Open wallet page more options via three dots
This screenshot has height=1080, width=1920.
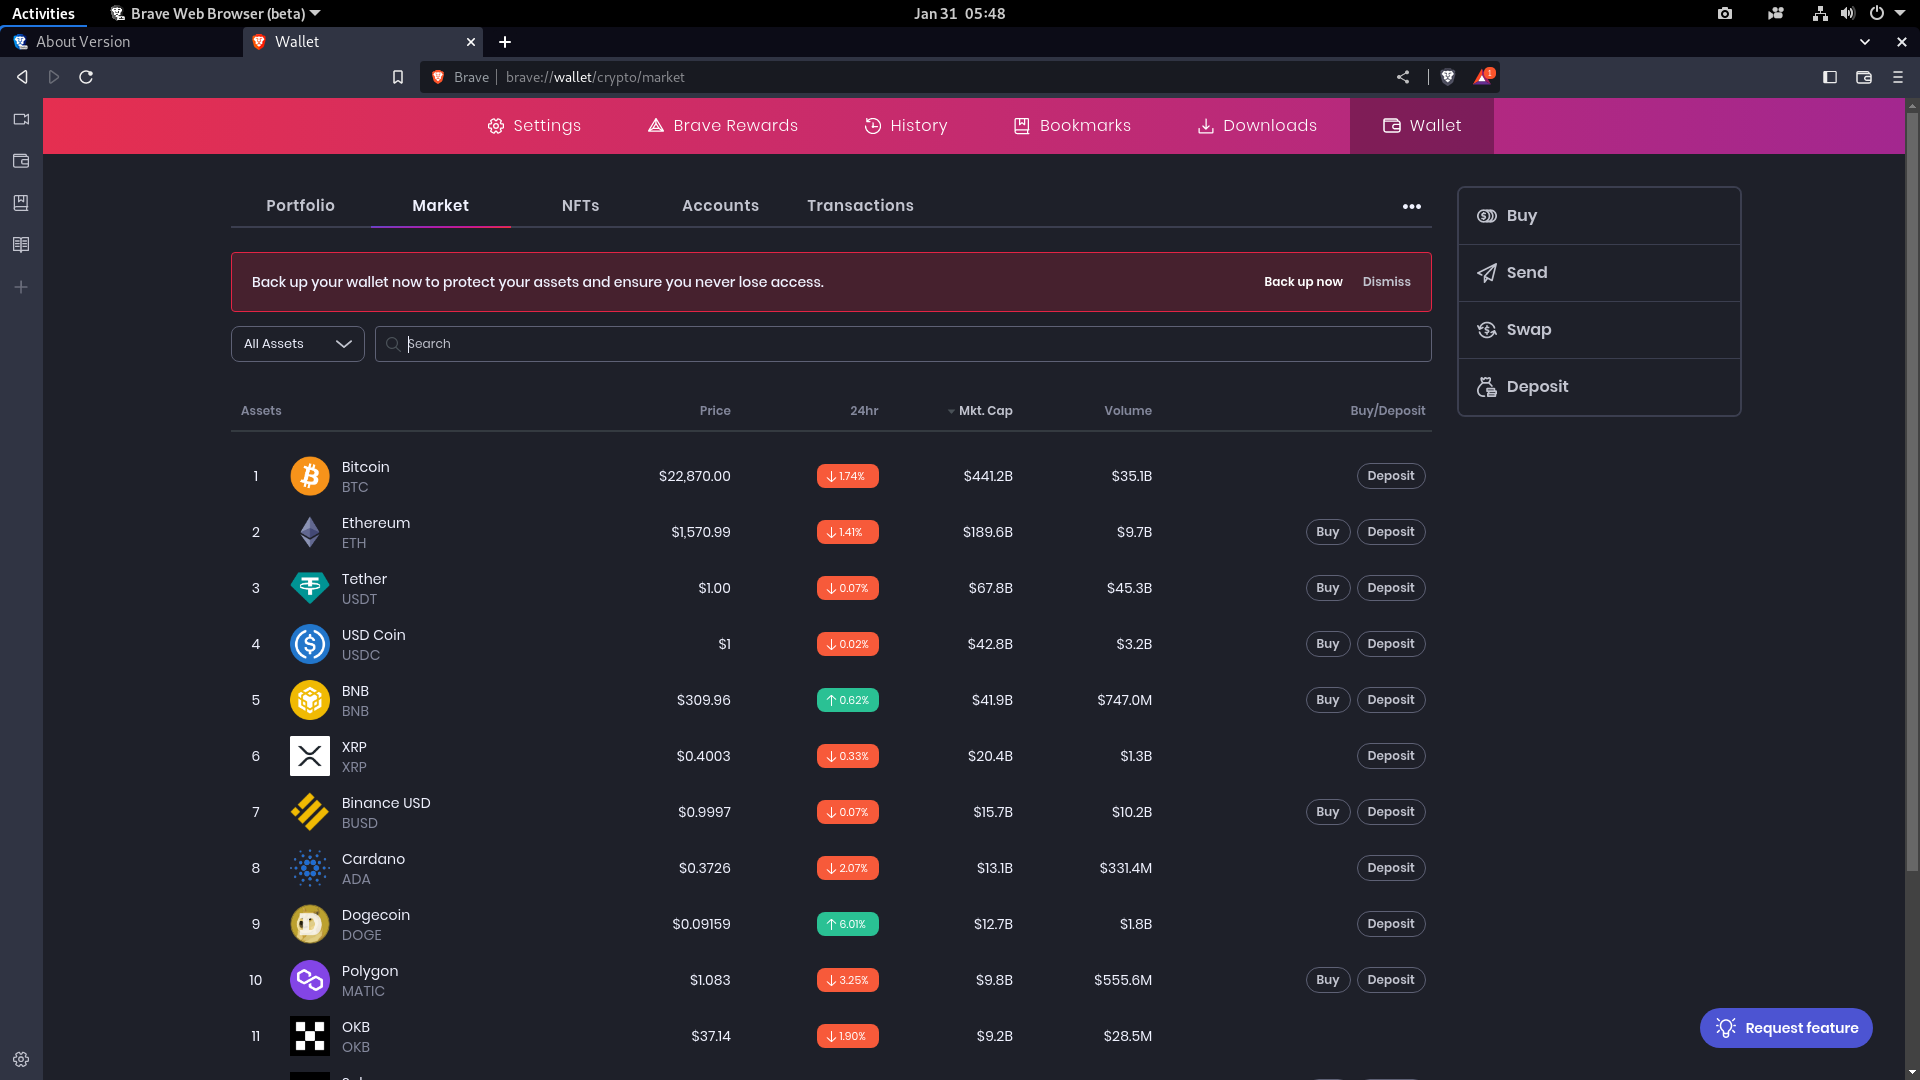click(1411, 206)
